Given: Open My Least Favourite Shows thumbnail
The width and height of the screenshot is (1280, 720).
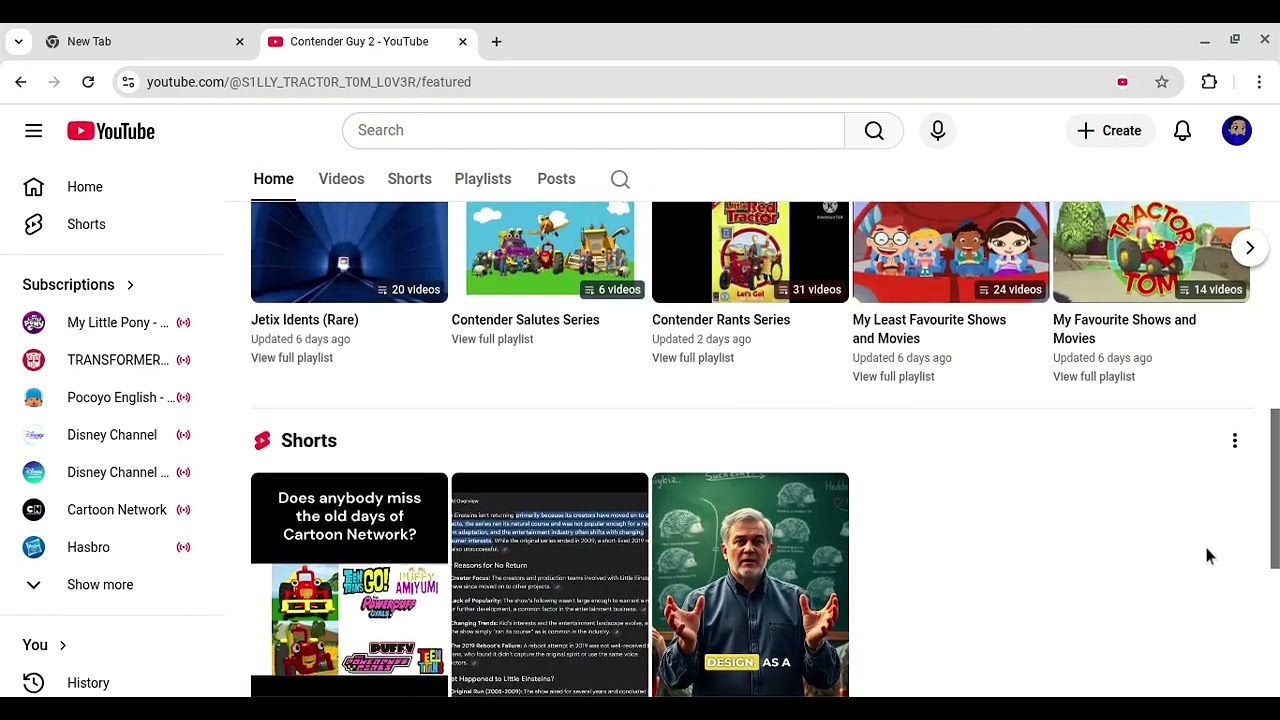Looking at the screenshot, I should [x=951, y=252].
